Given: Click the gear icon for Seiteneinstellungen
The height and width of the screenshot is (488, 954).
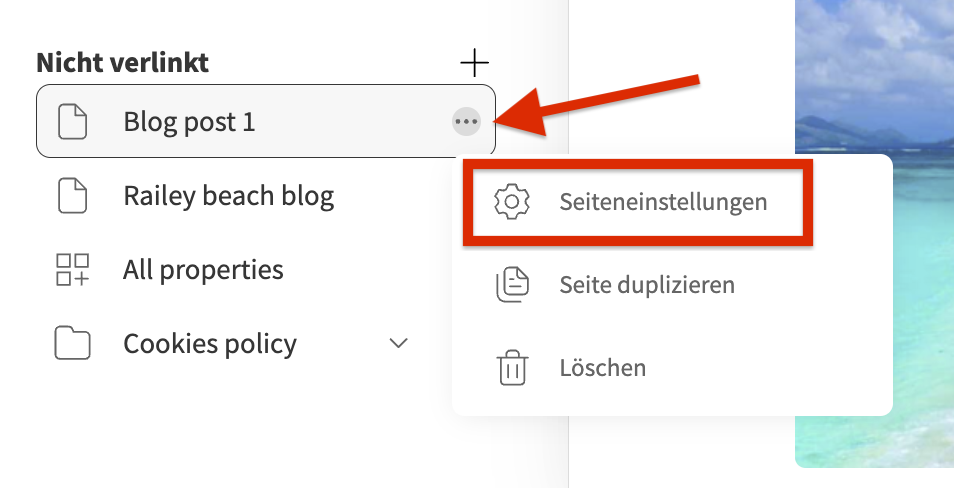Looking at the screenshot, I should pos(512,201).
